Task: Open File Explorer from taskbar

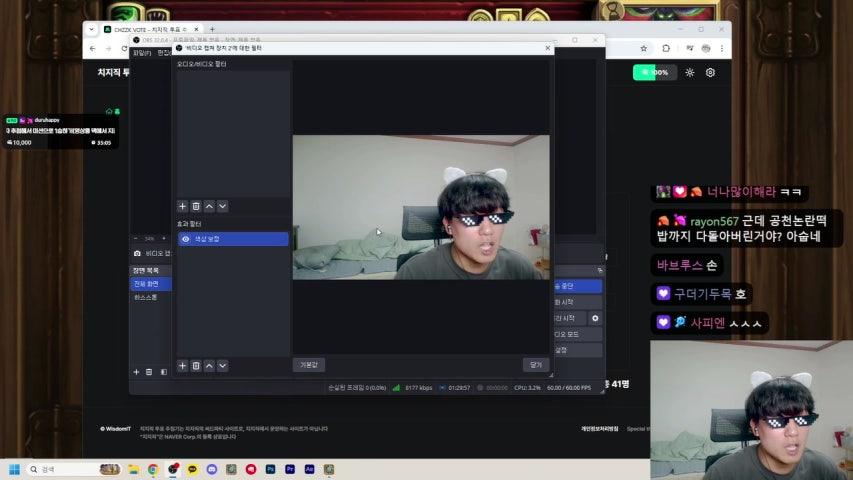Action: 133,469
